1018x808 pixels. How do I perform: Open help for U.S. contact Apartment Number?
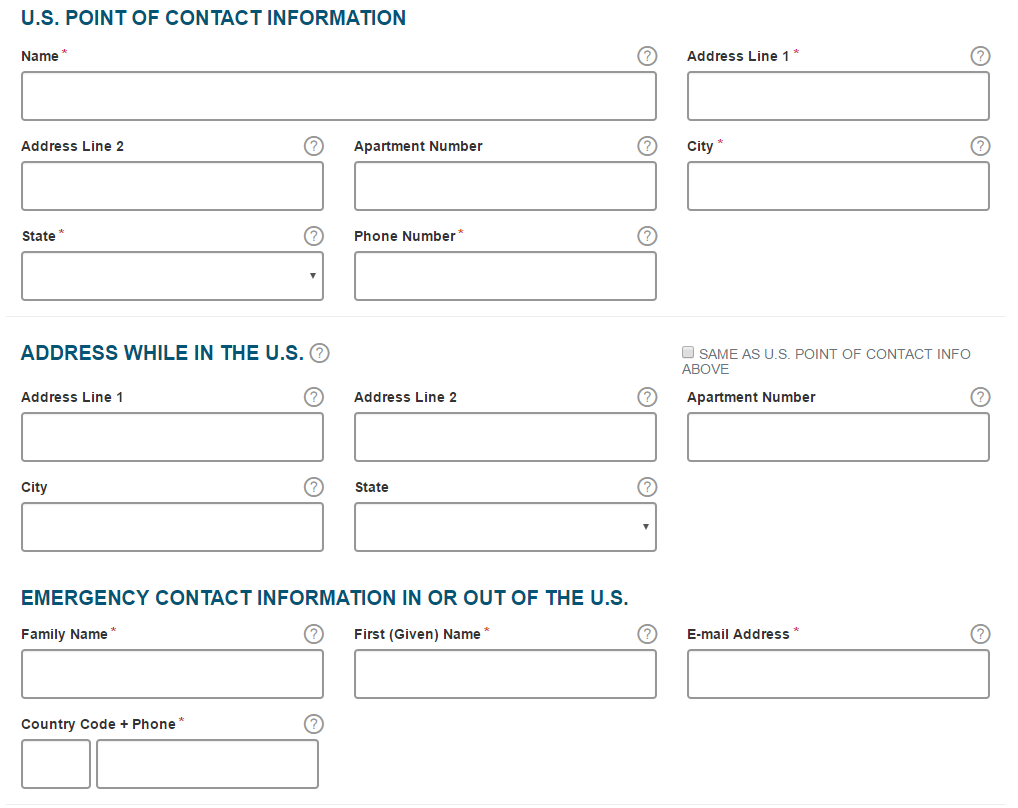click(647, 146)
